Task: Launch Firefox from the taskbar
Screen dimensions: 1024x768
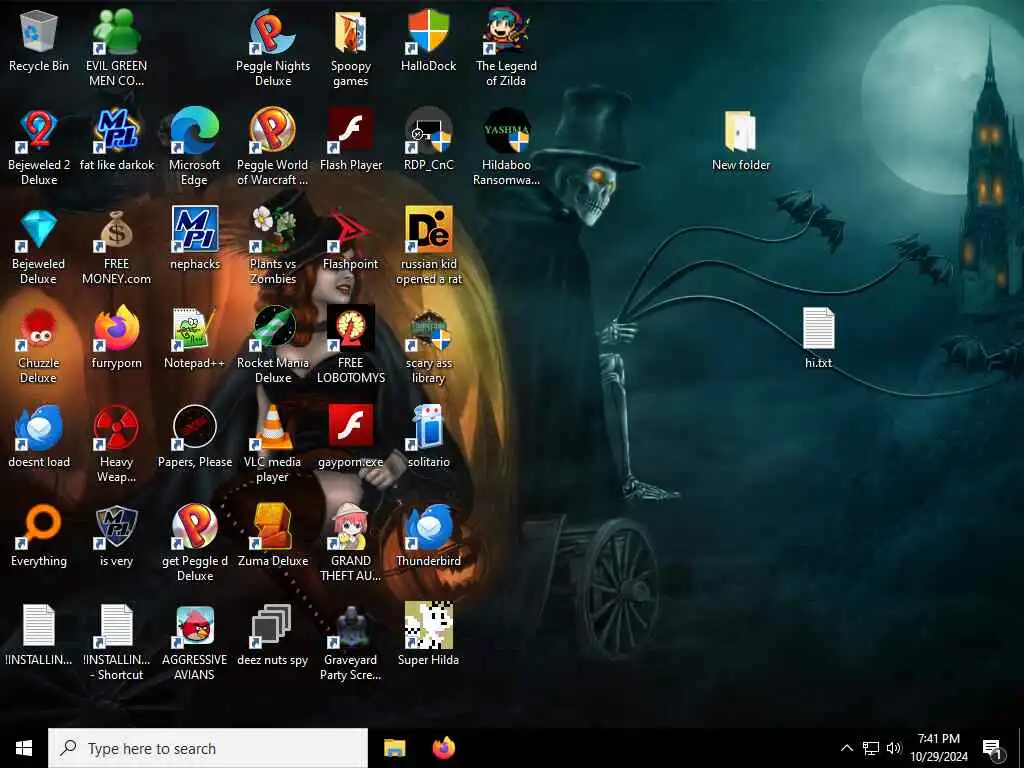Action: click(443, 748)
